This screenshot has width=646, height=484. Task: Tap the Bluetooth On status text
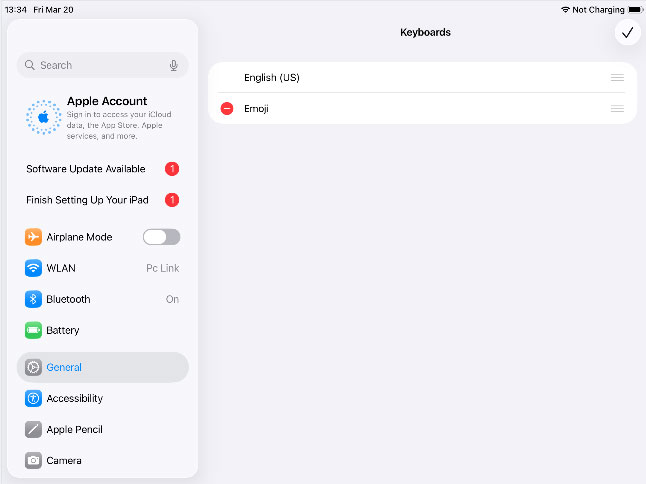(x=172, y=299)
